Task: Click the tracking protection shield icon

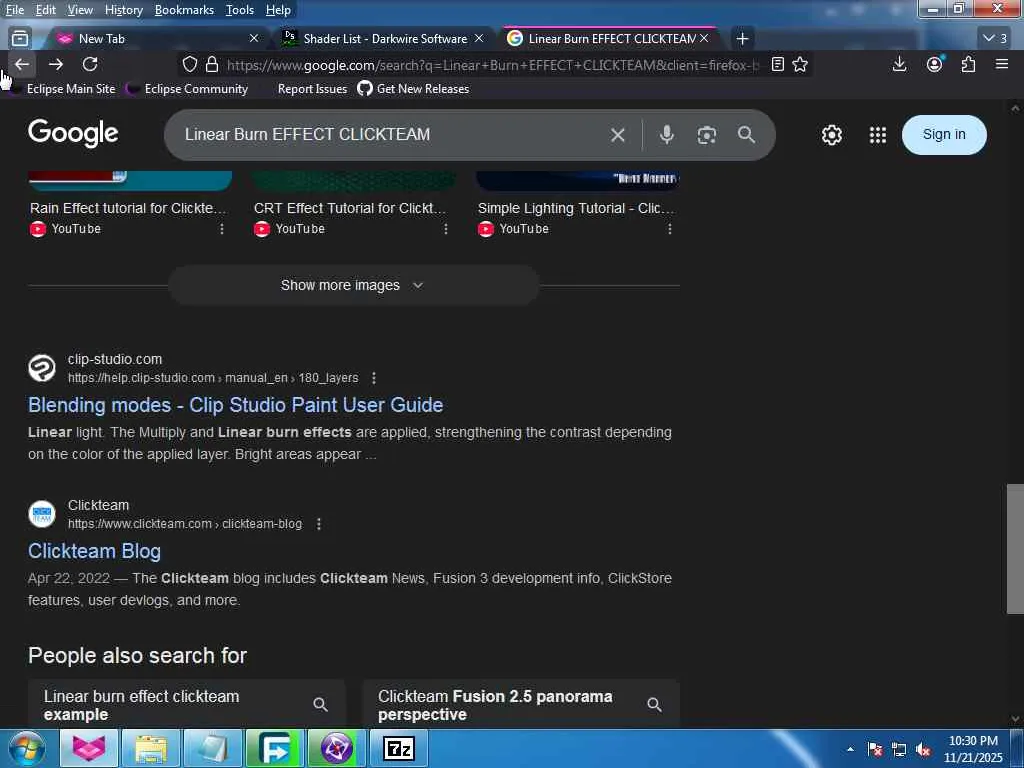Action: point(189,65)
